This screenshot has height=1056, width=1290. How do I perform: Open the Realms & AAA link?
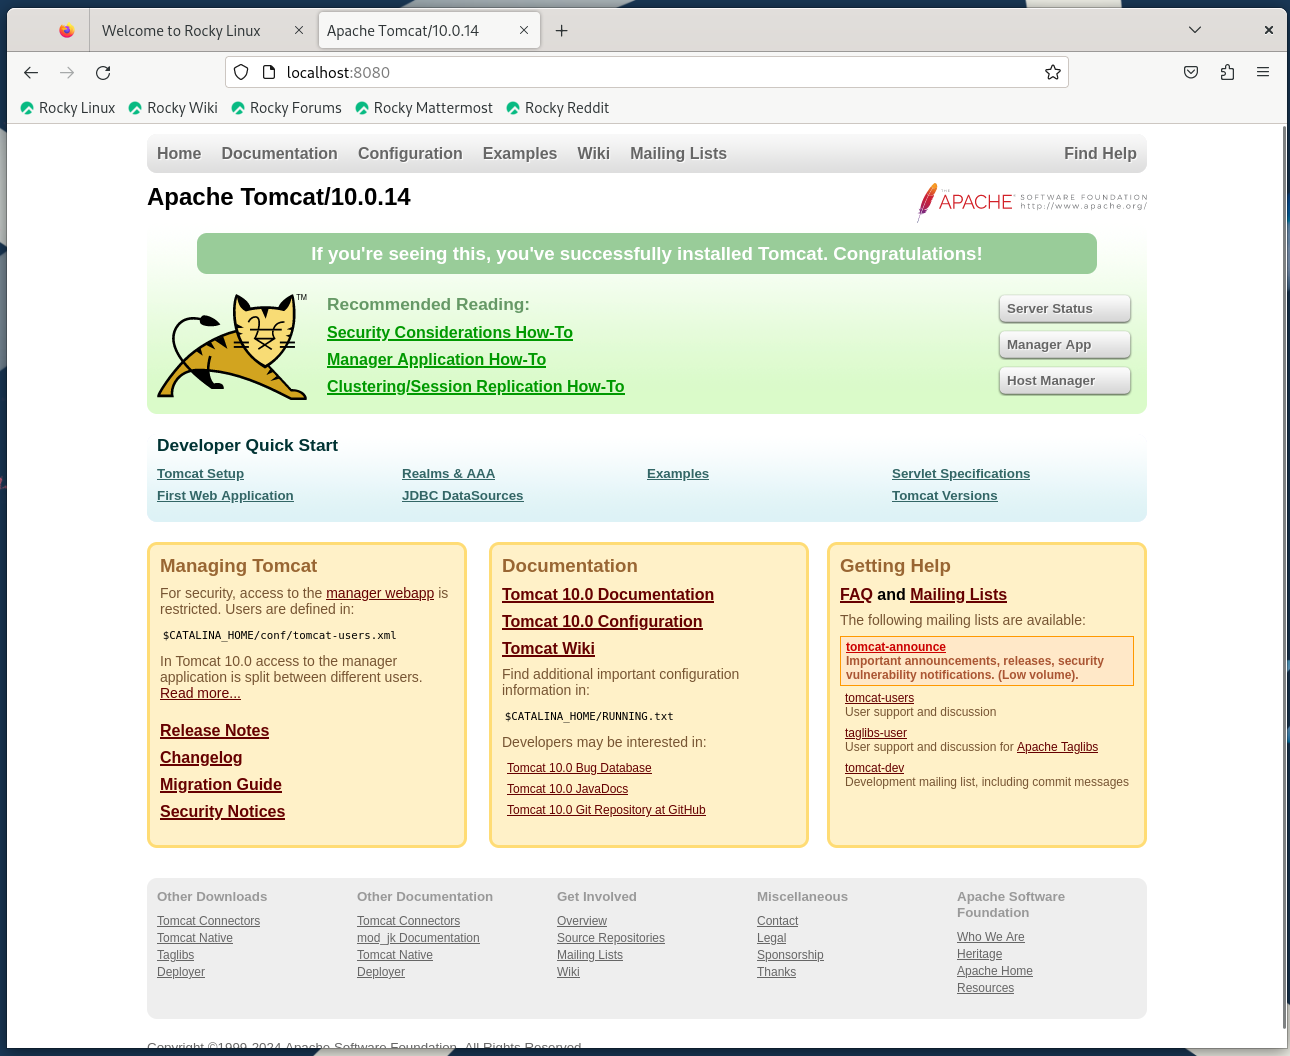[x=448, y=474]
